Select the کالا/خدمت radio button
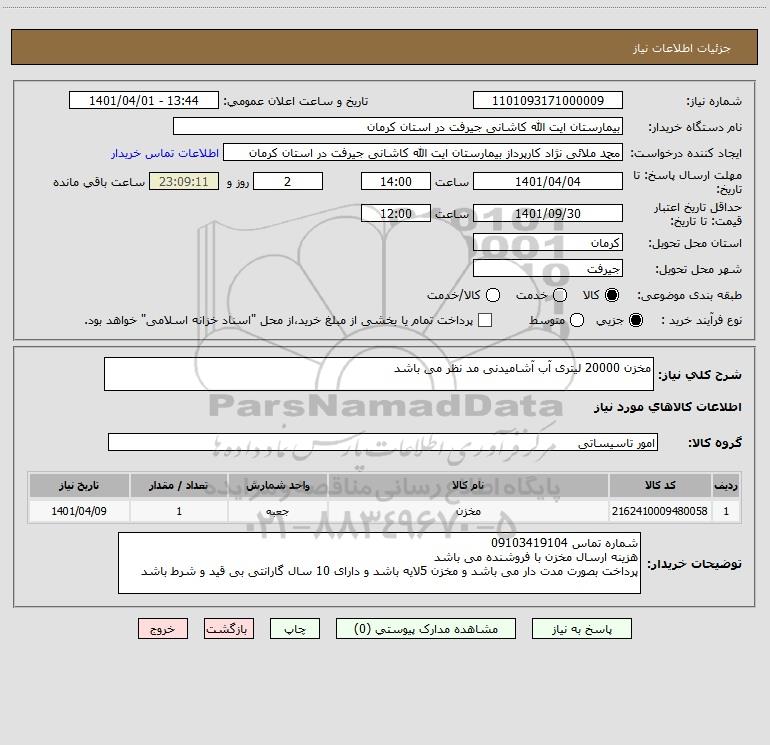The height and width of the screenshot is (745, 770). click(x=493, y=295)
